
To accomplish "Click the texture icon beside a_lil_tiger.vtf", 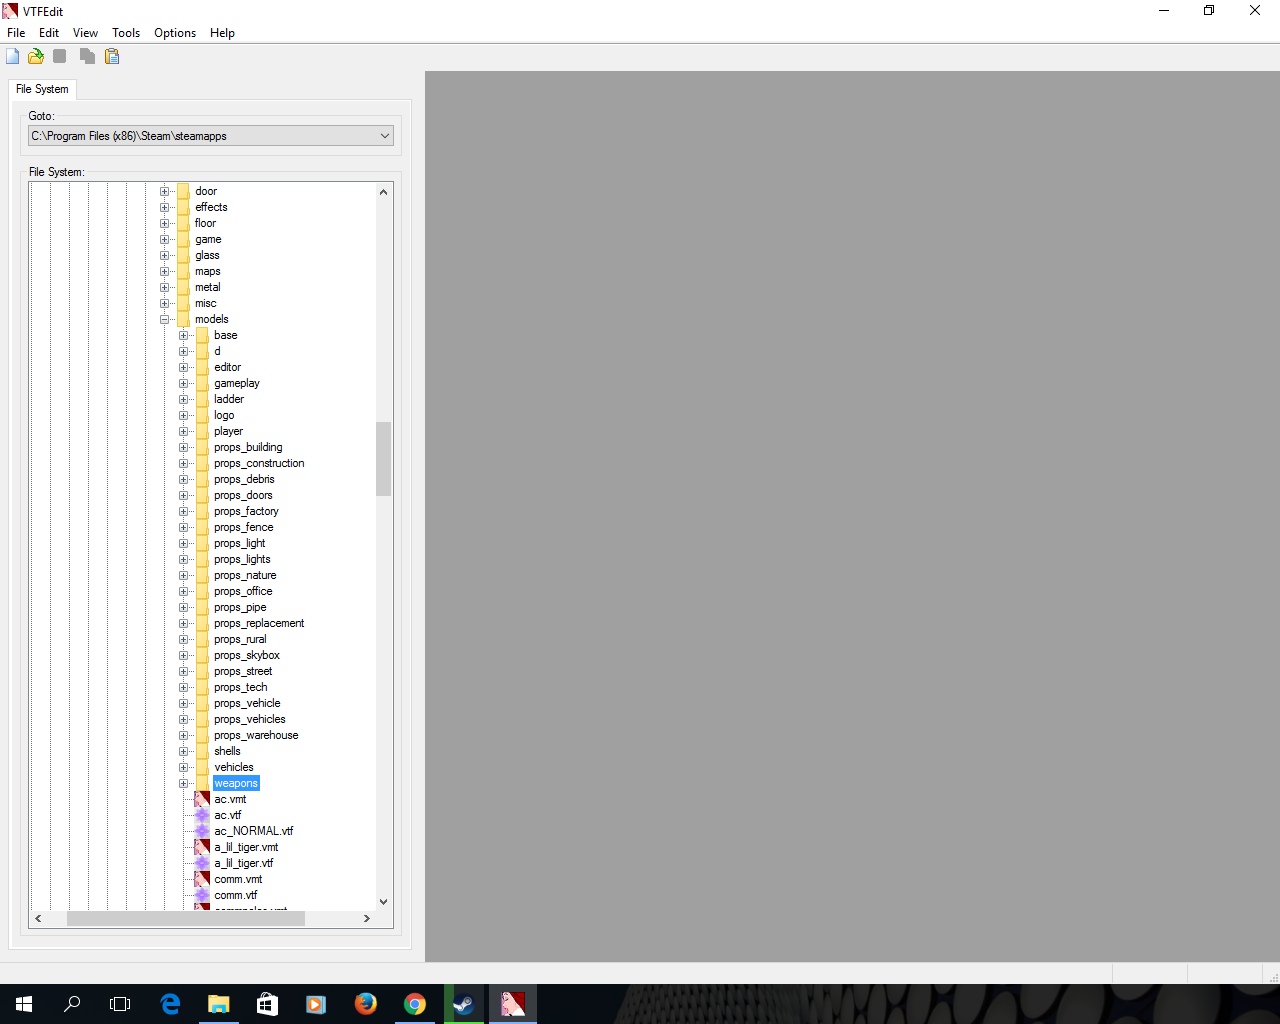I will point(202,863).
